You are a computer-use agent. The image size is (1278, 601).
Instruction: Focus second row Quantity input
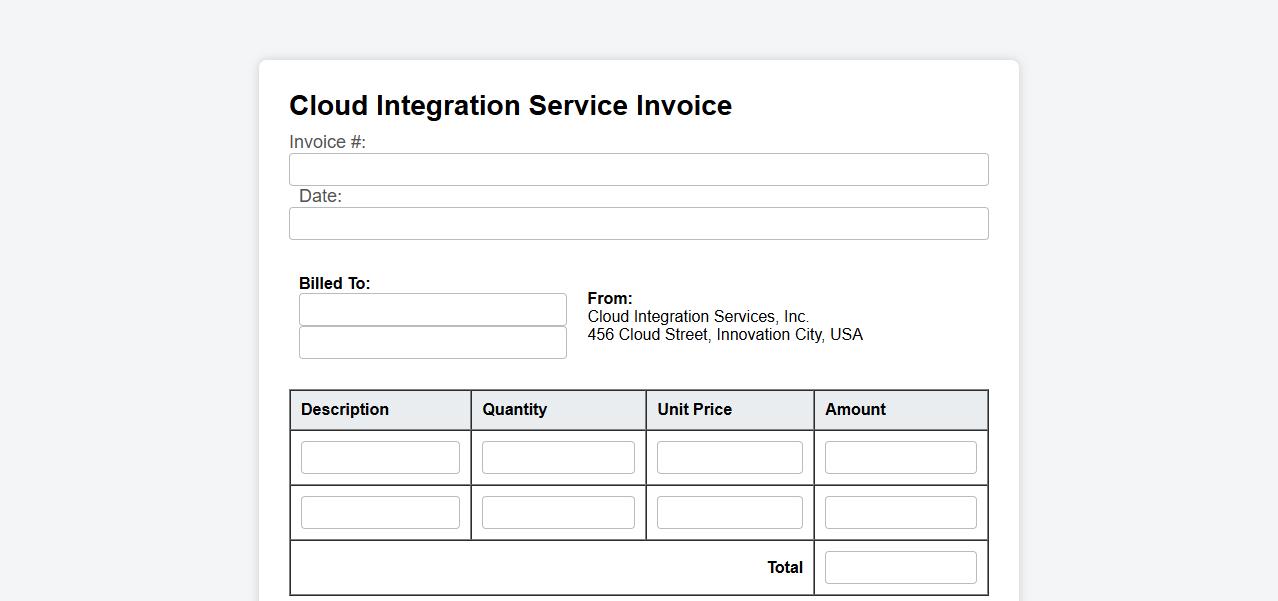(558, 513)
